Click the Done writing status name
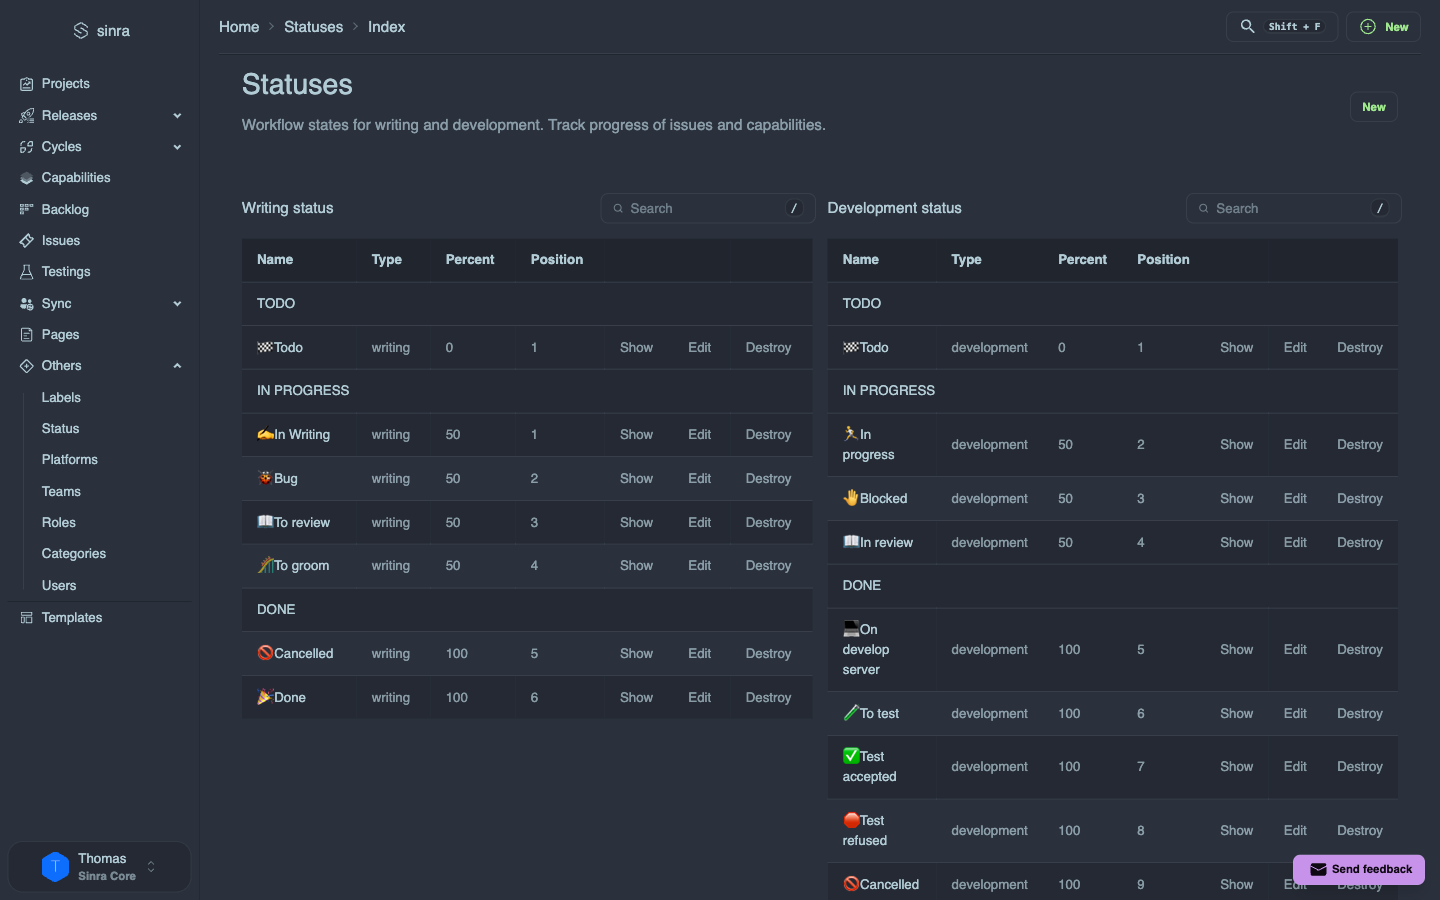 [290, 698]
